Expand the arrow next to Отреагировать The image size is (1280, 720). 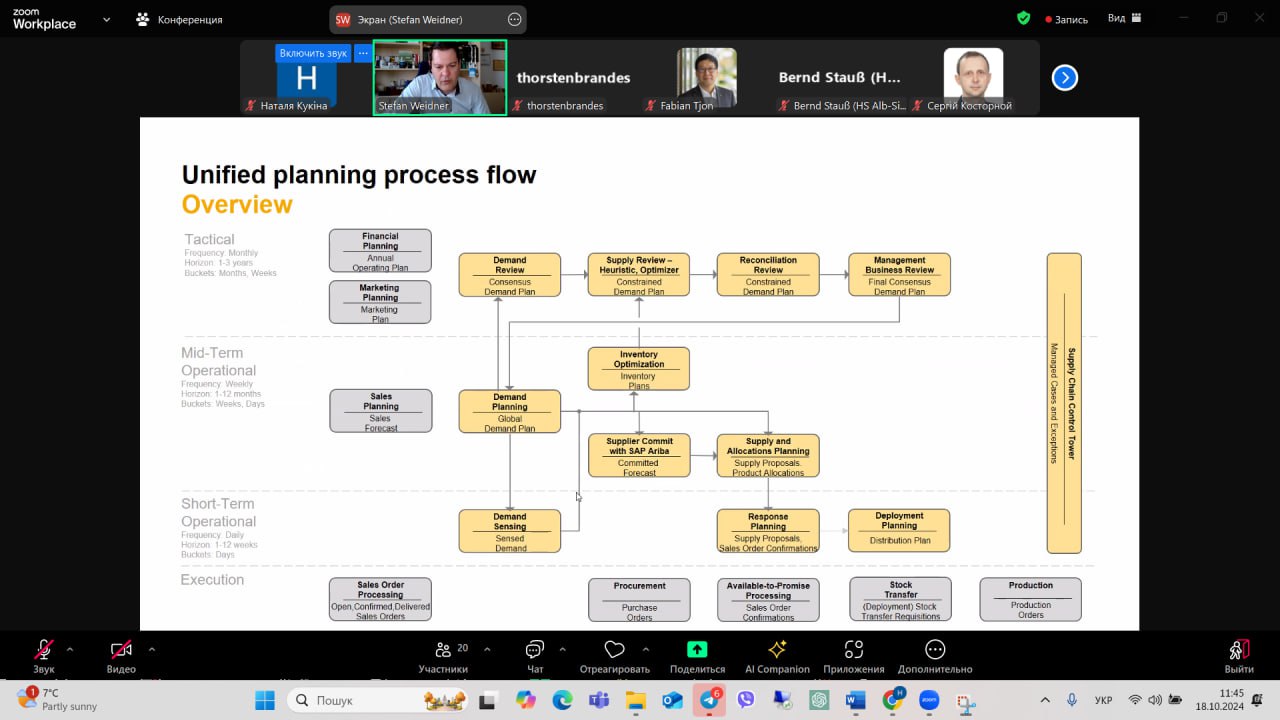pos(646,649)
